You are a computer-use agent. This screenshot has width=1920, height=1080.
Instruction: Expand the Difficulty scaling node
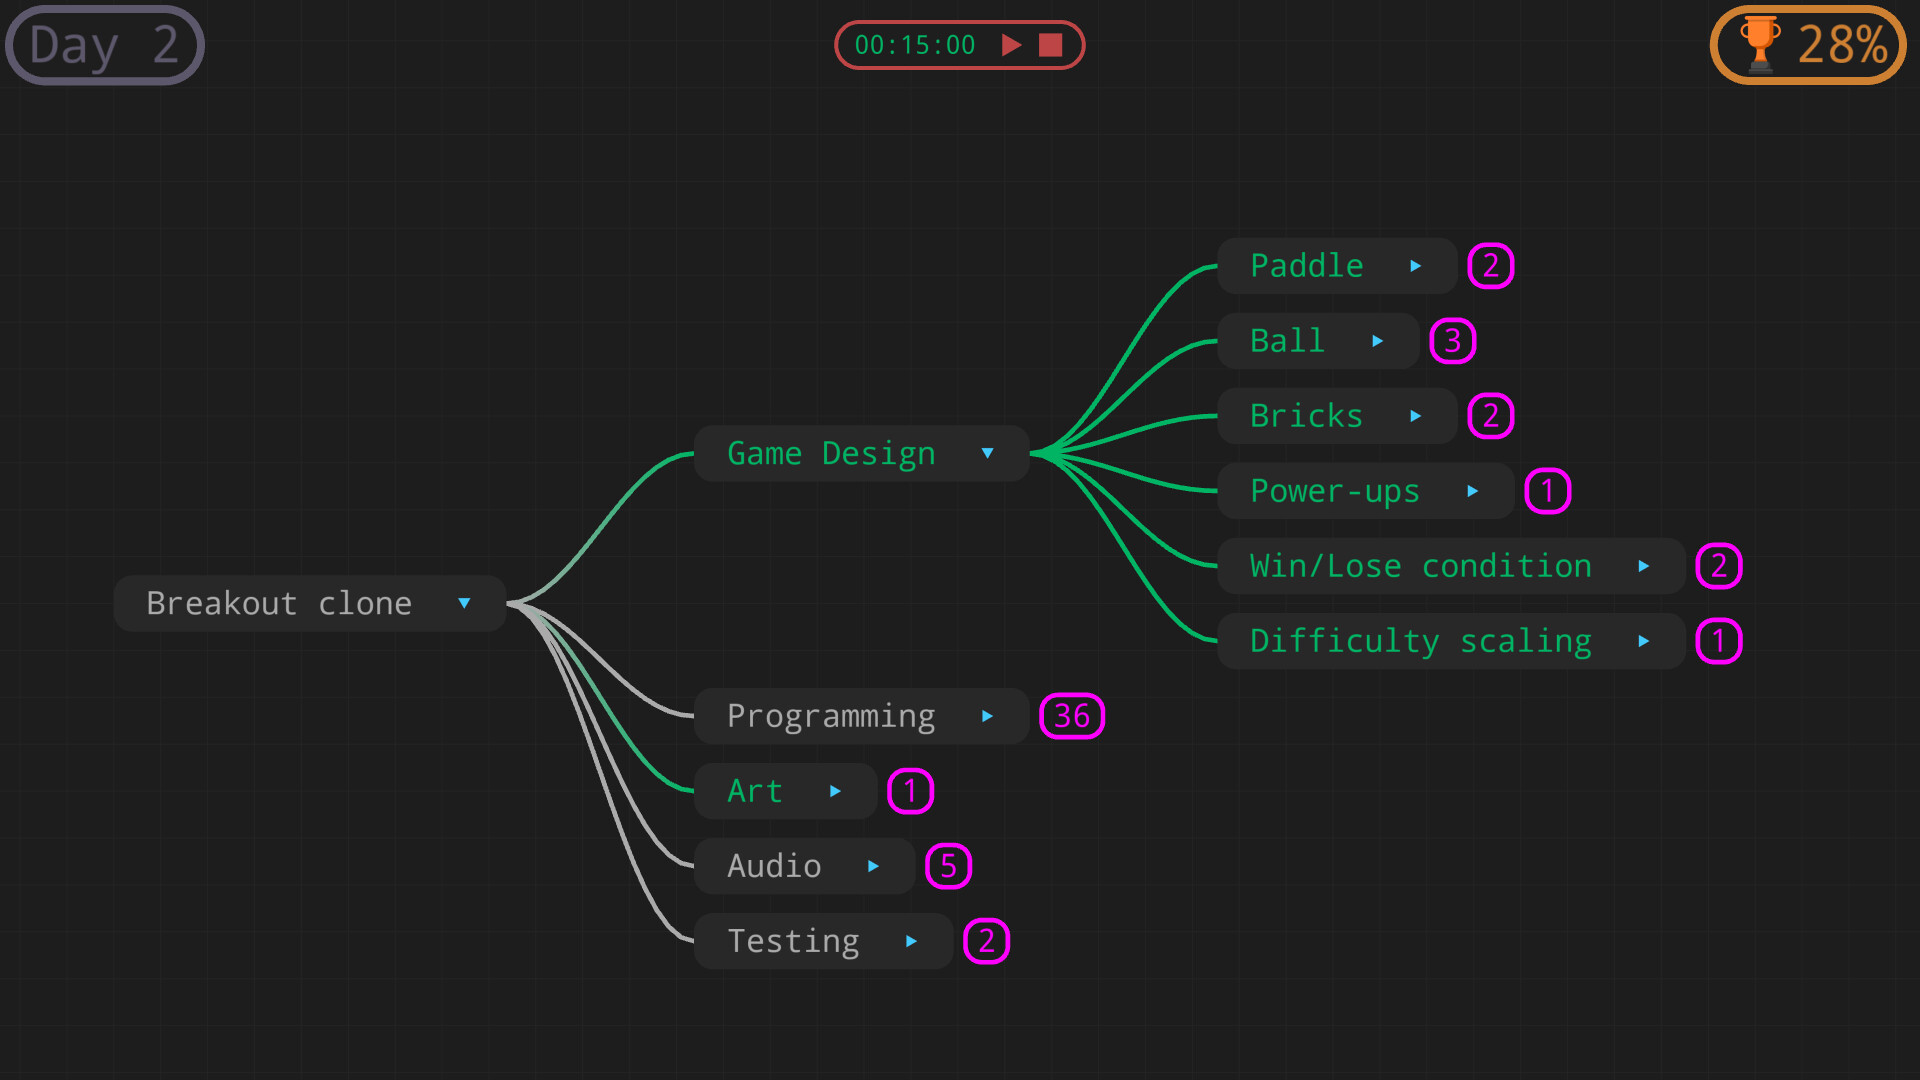[1645, 641]
